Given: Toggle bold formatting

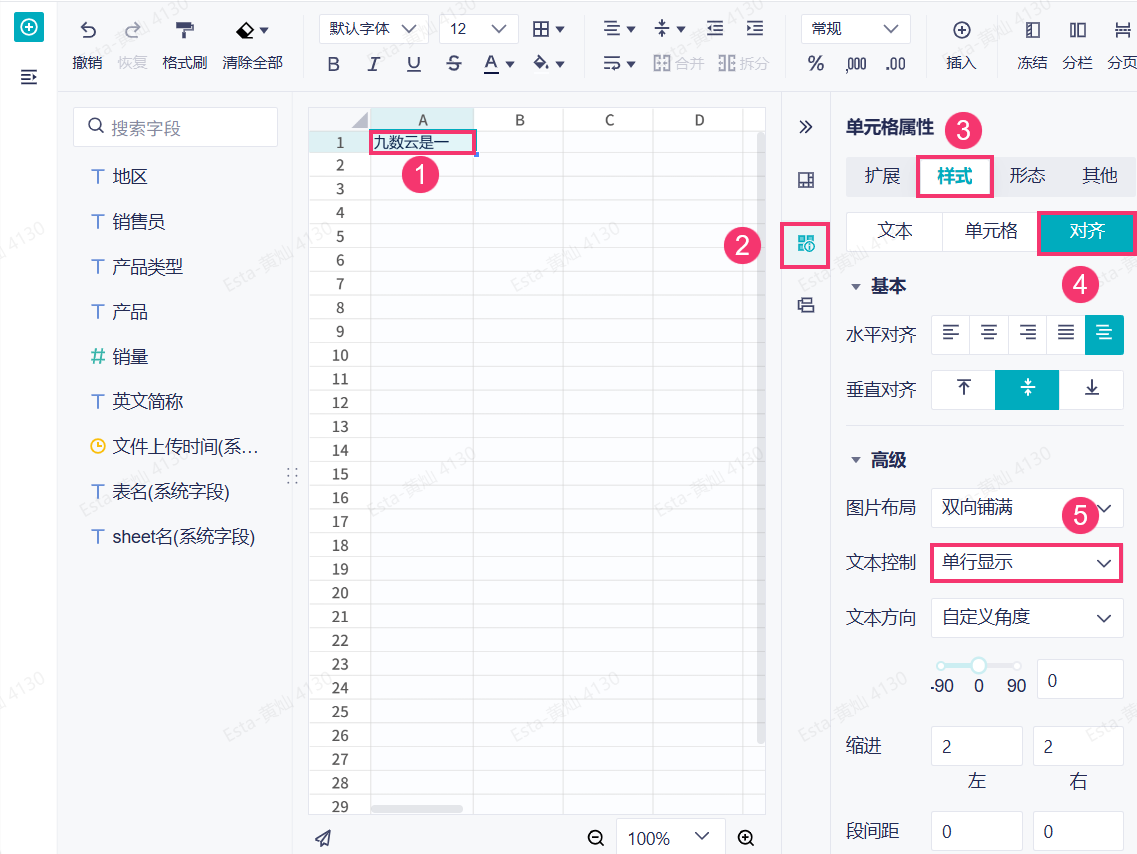Looking at the screenshot, I should 334,64.
